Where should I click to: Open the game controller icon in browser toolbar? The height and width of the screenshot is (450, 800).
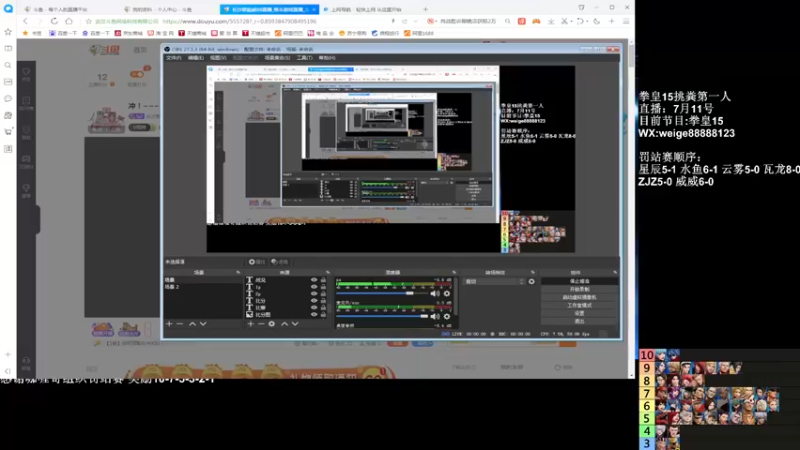click(x=536, y=21)
